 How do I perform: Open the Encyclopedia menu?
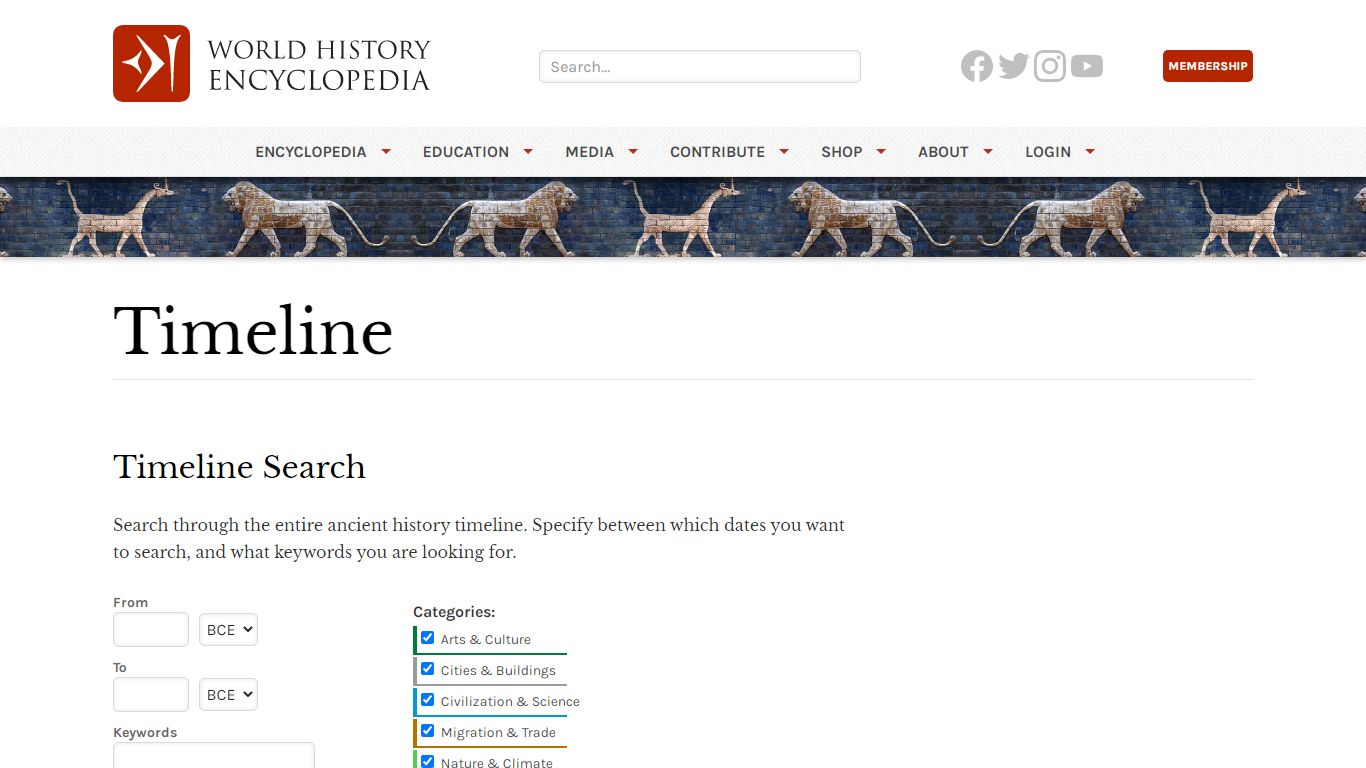[x=311, y=152]
